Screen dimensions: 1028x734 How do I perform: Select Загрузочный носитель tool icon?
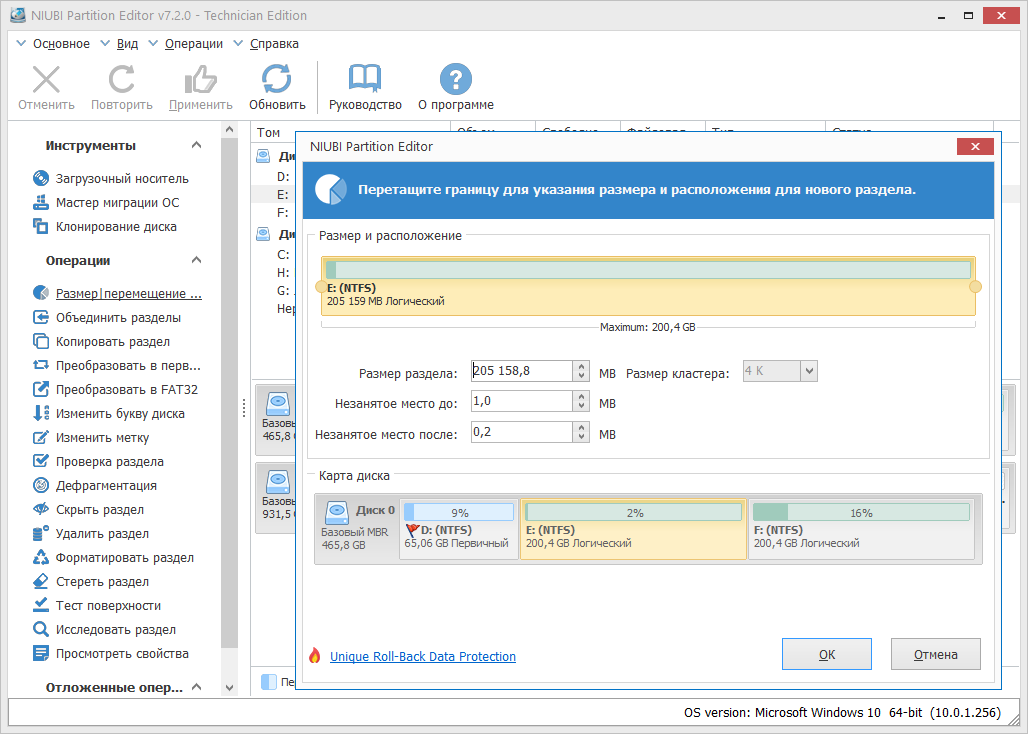coord(41,179)
